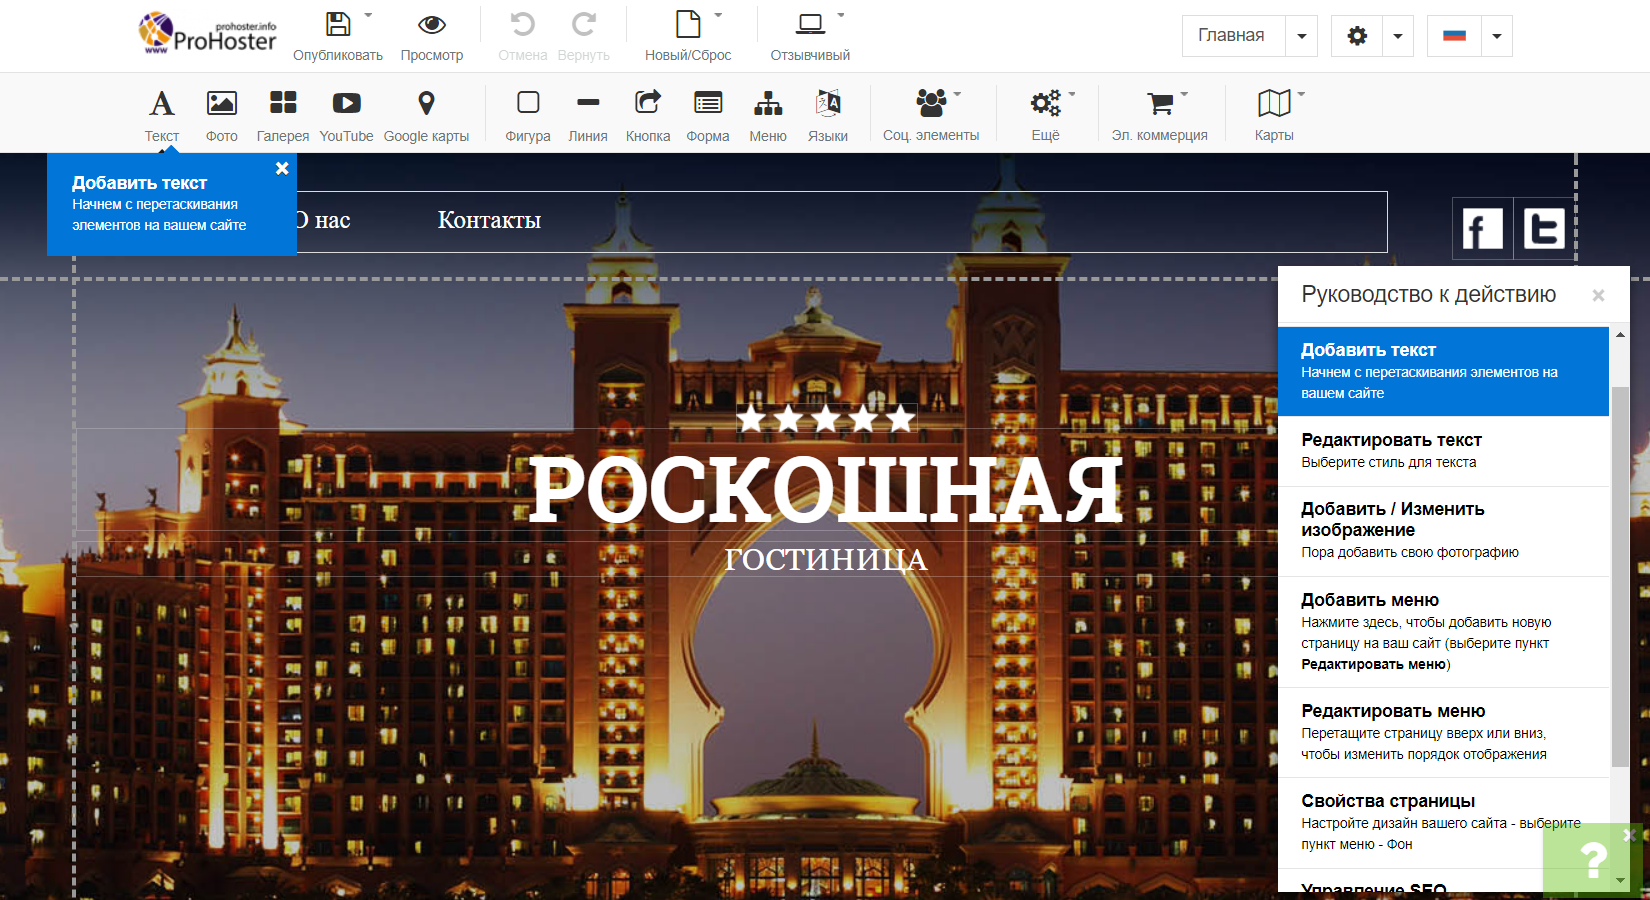
Task: Click the Facebook social icon
Action: (x=1481, y=229)
